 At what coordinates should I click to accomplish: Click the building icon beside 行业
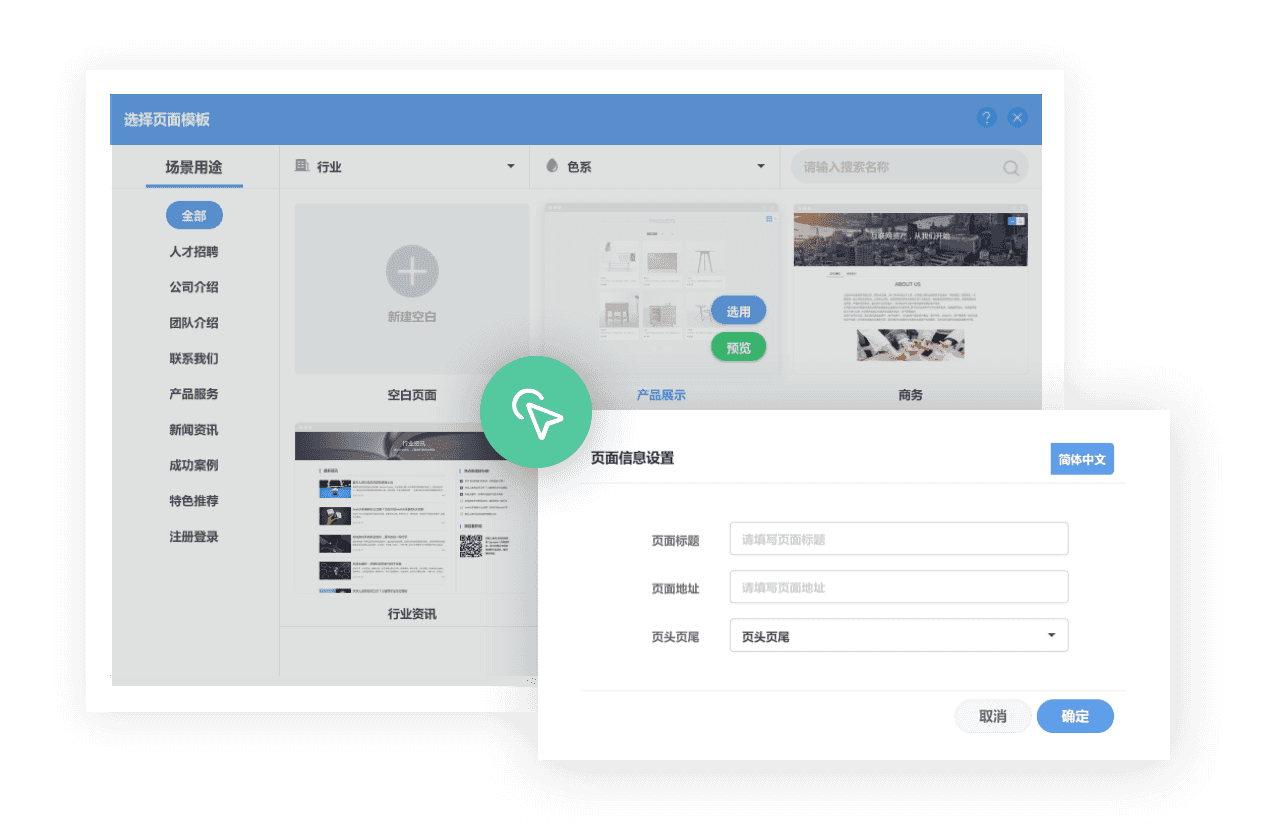pos(301,166)
